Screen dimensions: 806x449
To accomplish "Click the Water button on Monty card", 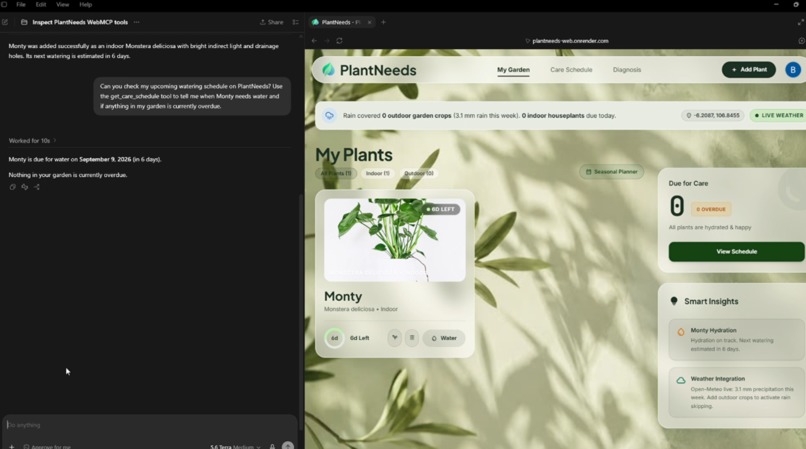I will [444, 338].
